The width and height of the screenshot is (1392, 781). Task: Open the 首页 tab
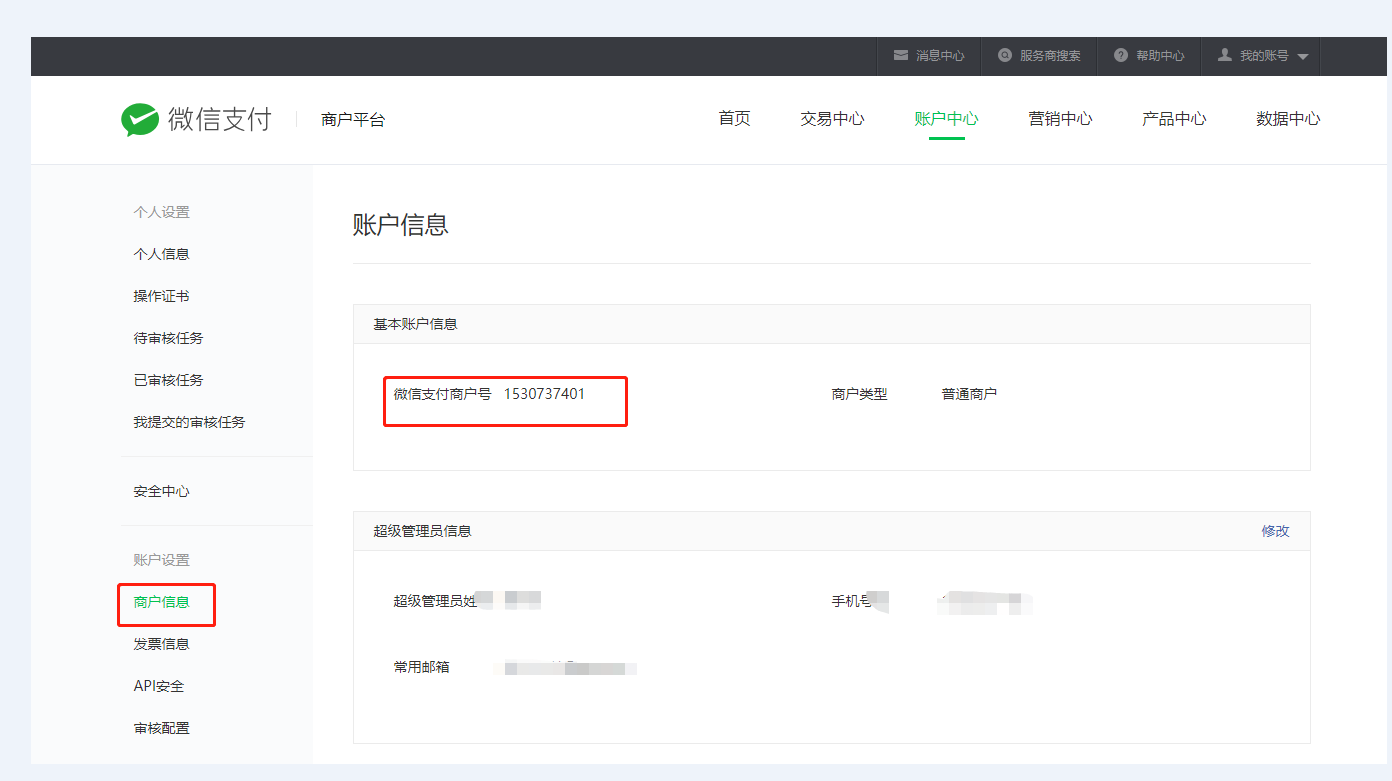tap(734, 119)
